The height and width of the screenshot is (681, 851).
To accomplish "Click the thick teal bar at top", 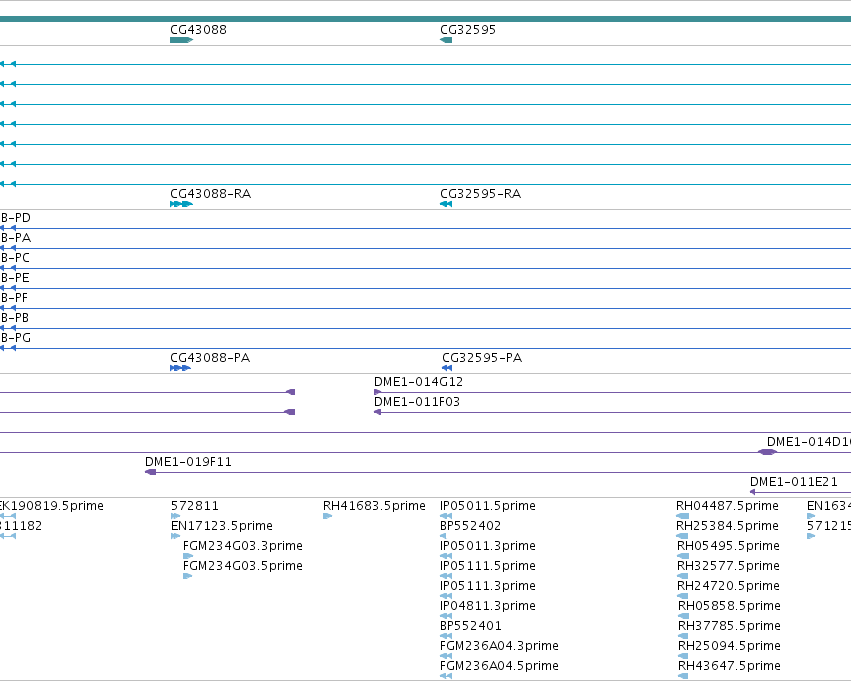I will 426,19.
